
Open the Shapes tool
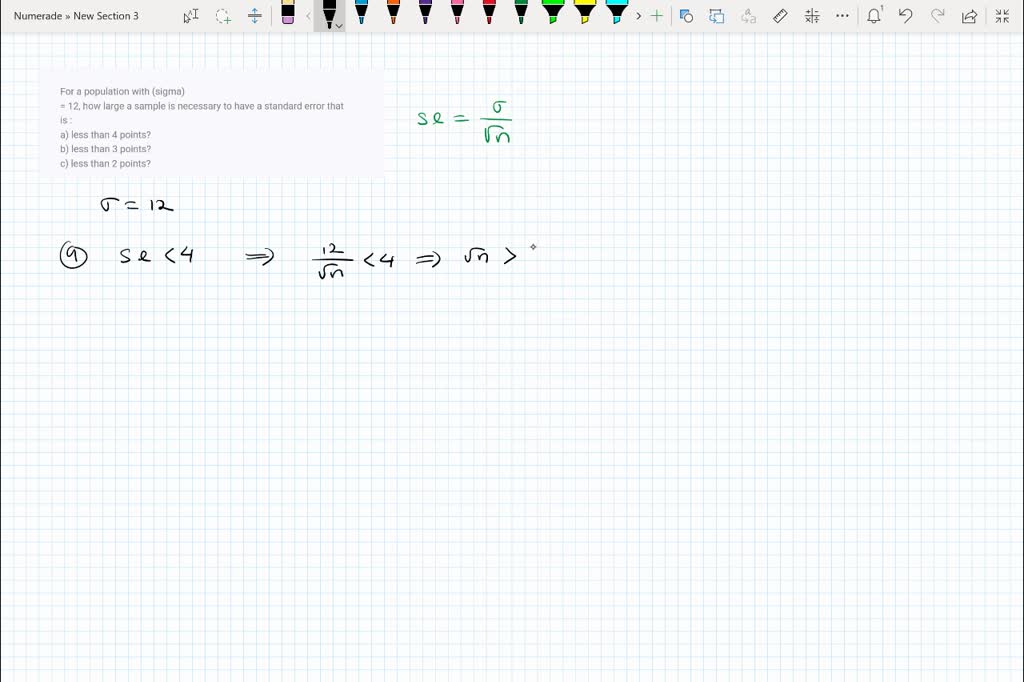click(x=686, y=16)
